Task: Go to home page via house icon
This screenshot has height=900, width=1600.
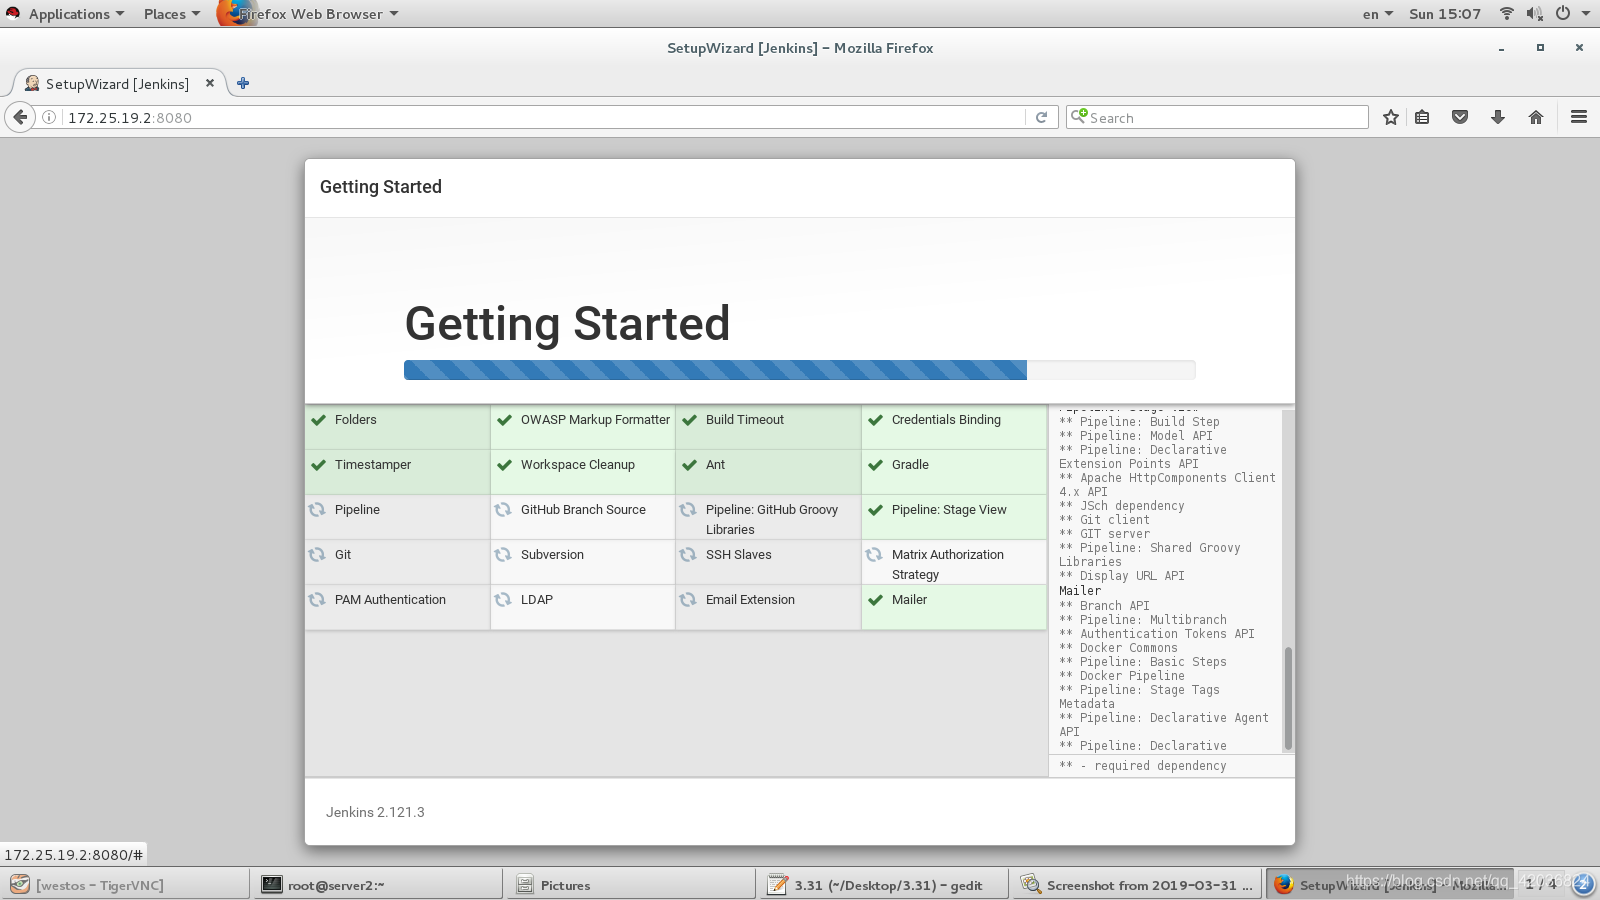Action: point(1536,117)
